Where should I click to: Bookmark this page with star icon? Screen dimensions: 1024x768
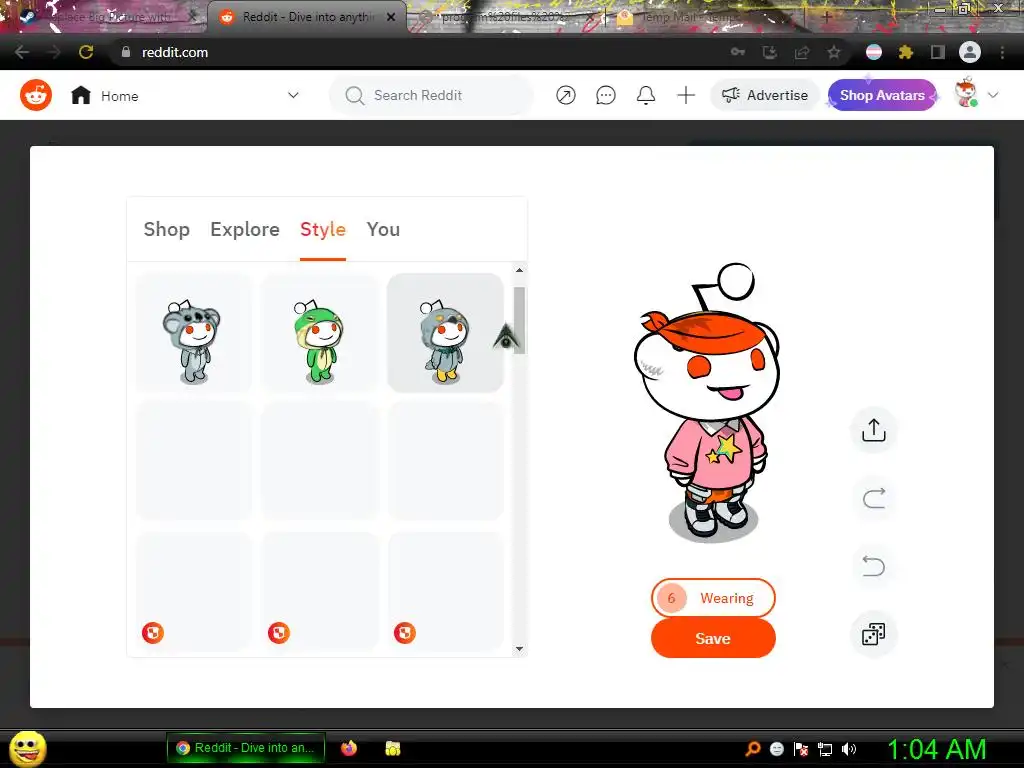click(834, 52)
